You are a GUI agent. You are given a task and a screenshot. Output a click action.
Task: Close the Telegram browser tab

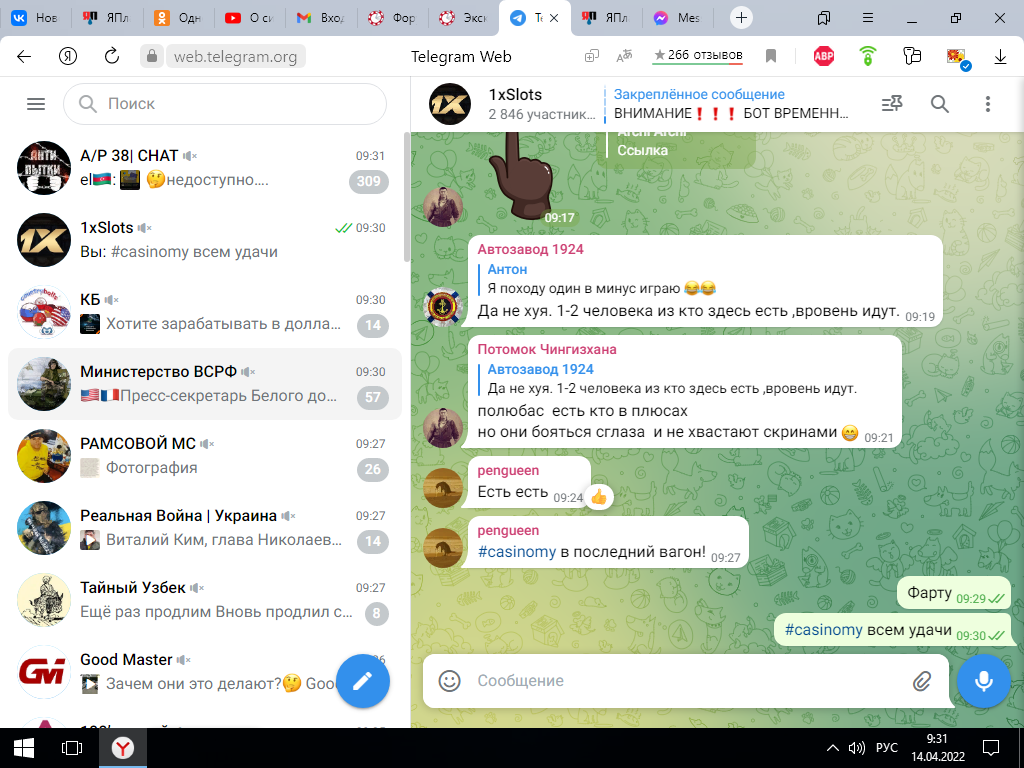coord(554,18)
